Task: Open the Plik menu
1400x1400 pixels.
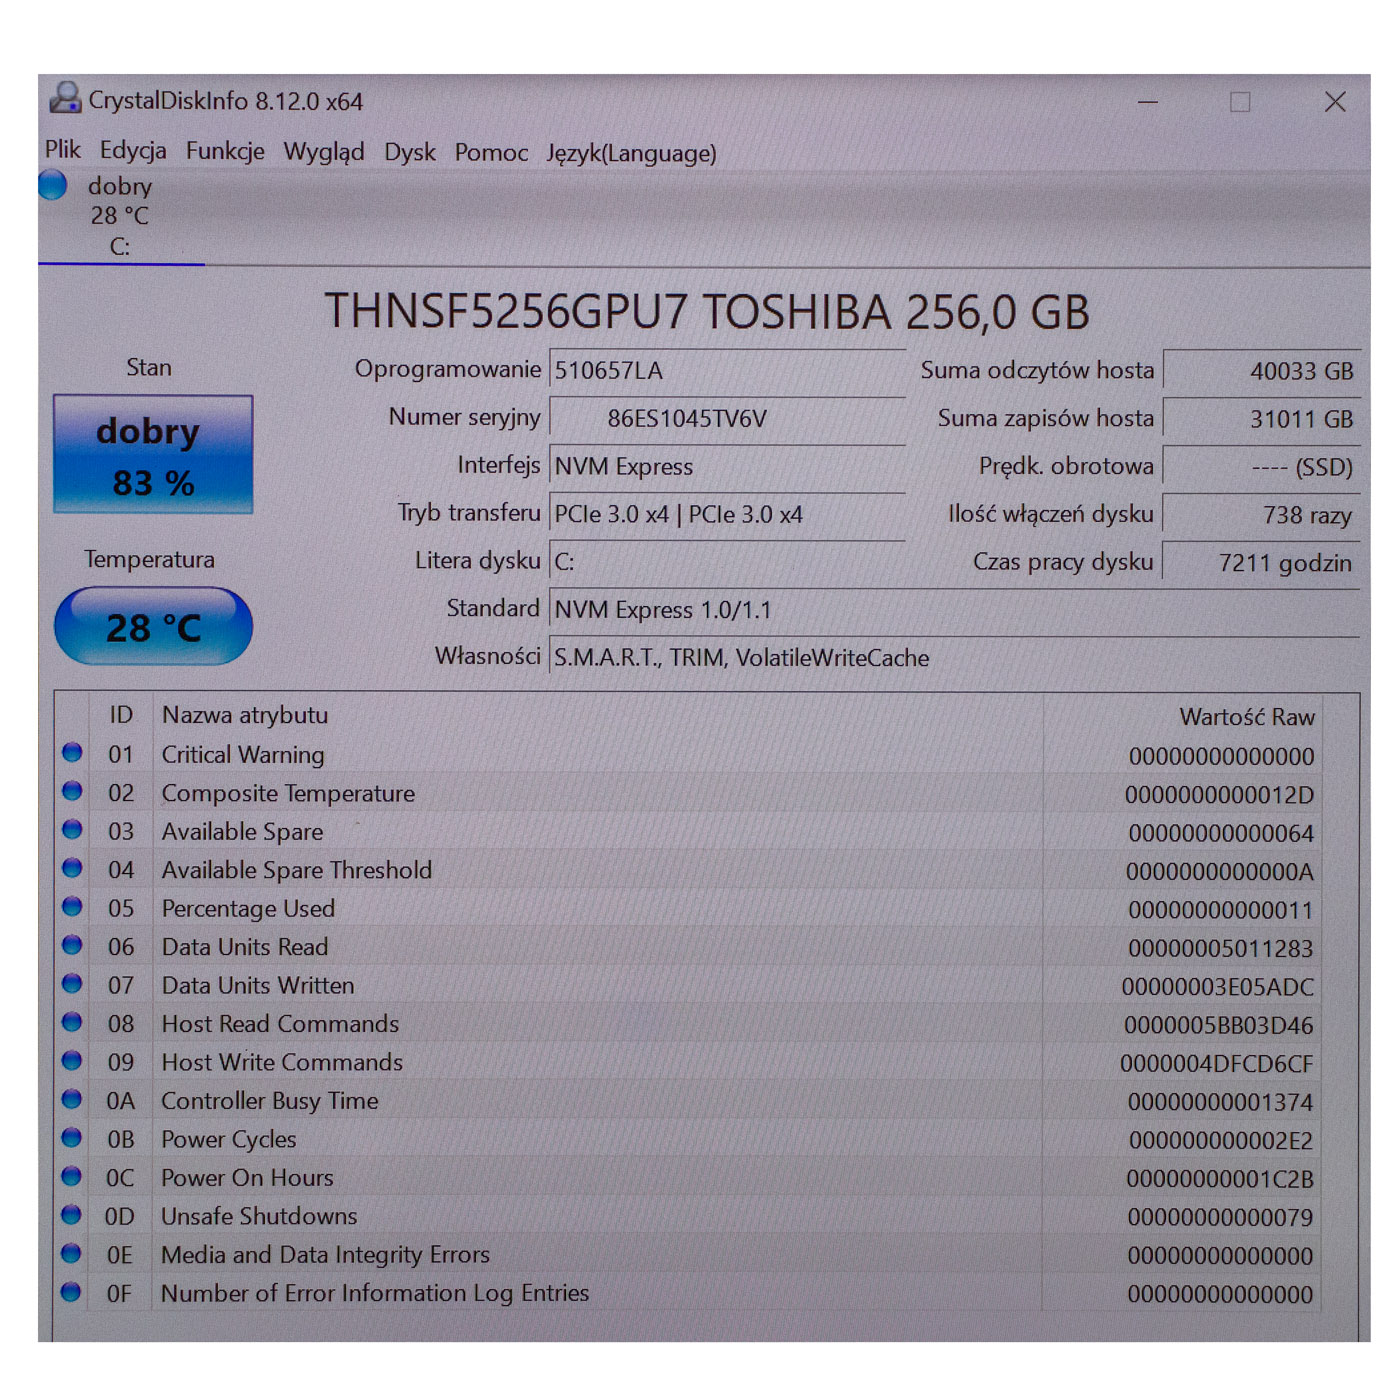Action: (x=62, y=150)
